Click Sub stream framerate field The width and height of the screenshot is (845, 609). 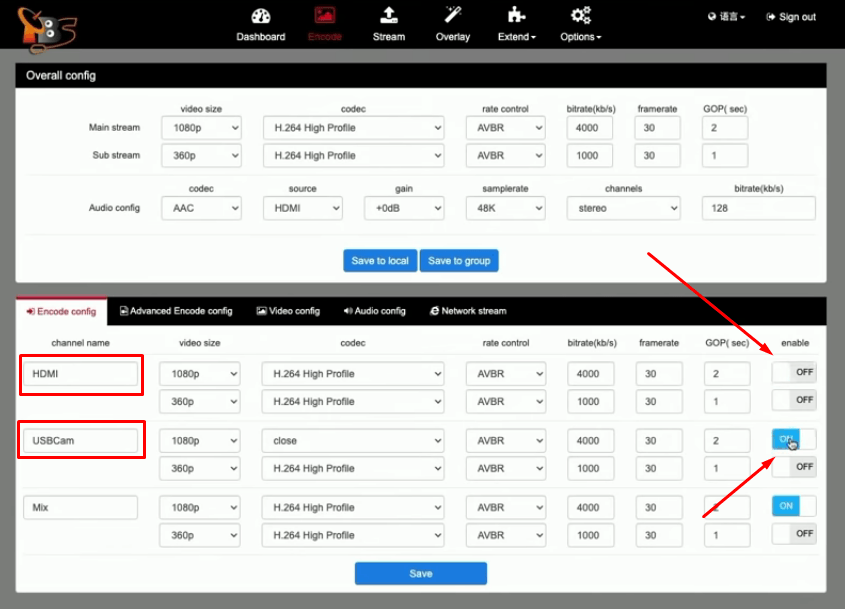coord(657,156)
